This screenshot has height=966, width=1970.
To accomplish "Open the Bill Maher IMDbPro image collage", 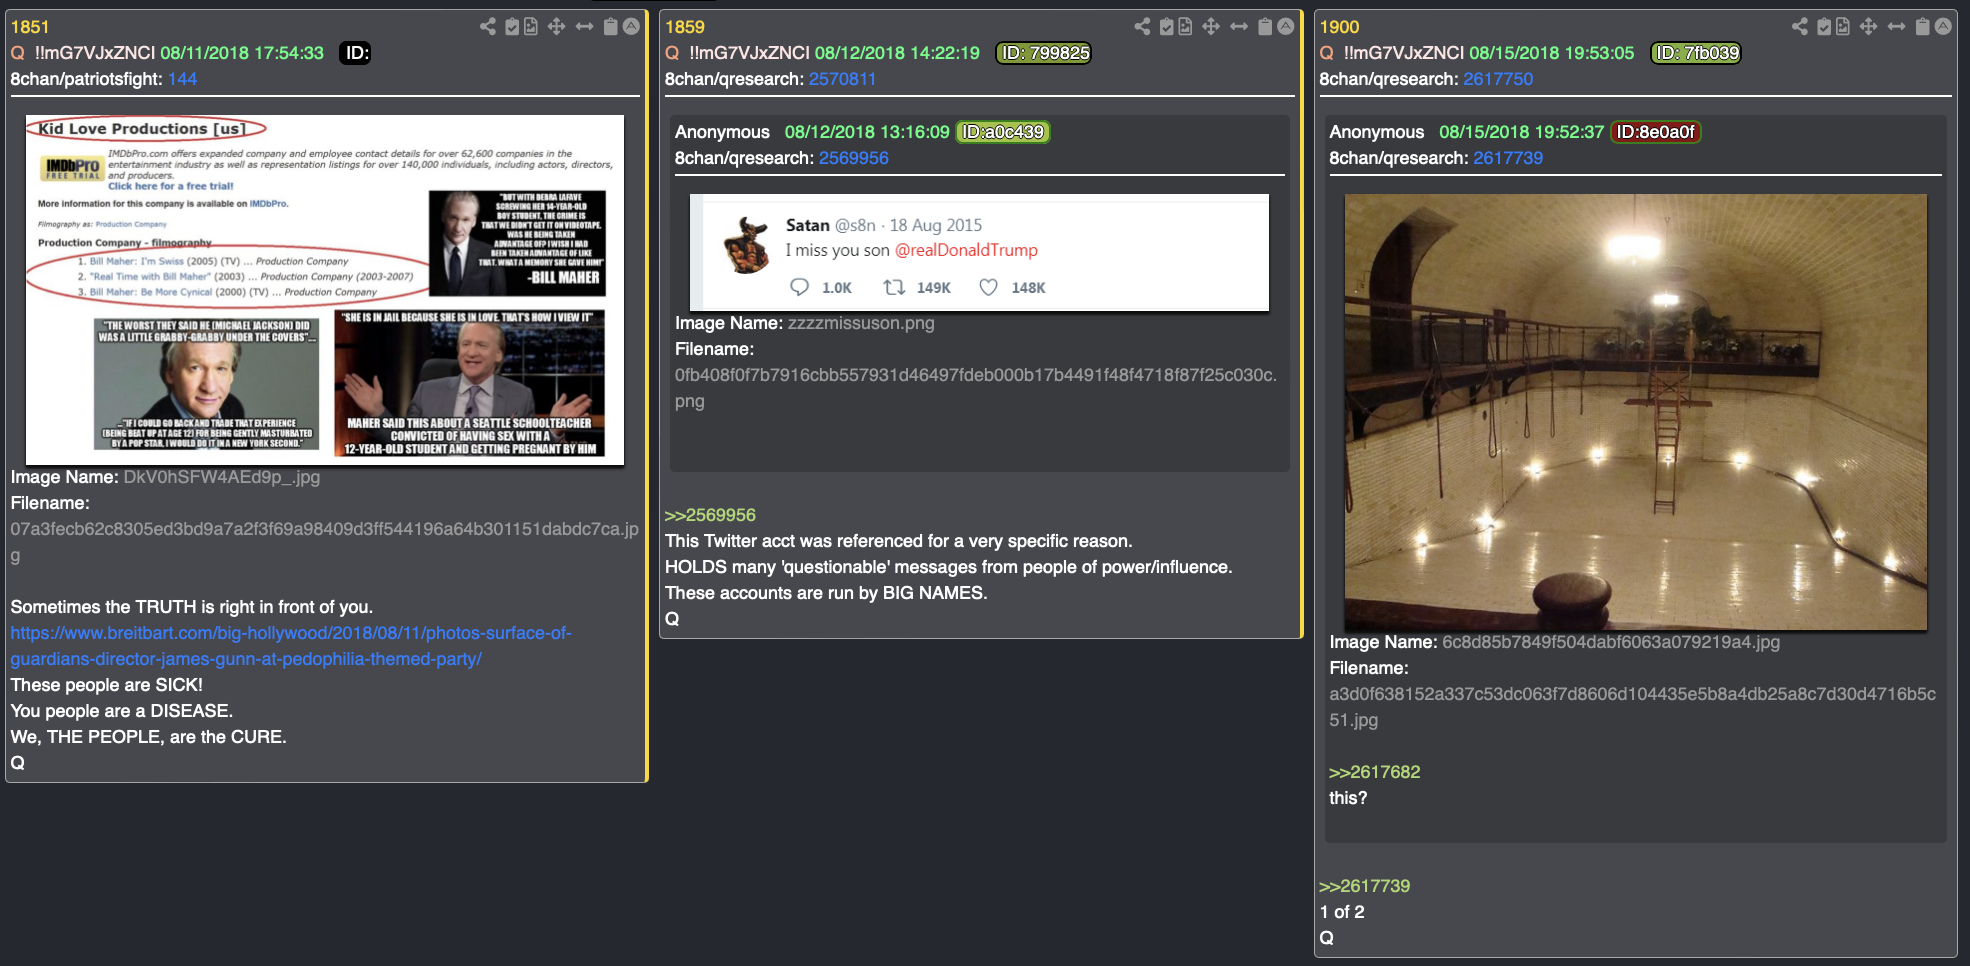I will [x=325, y=290].
